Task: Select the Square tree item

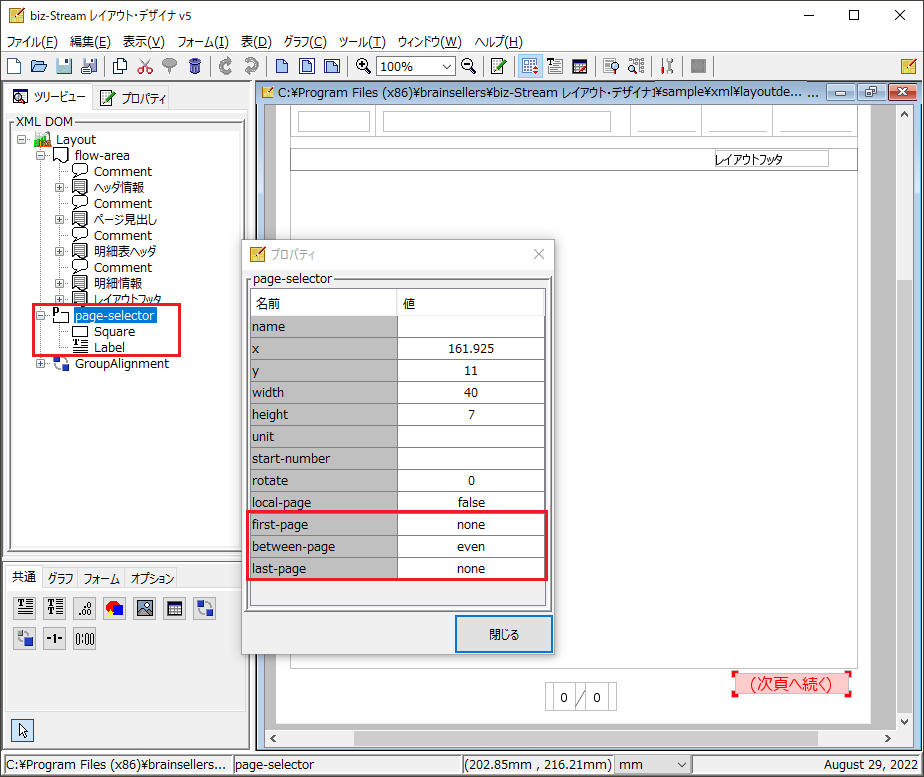Action: [114, 332]
